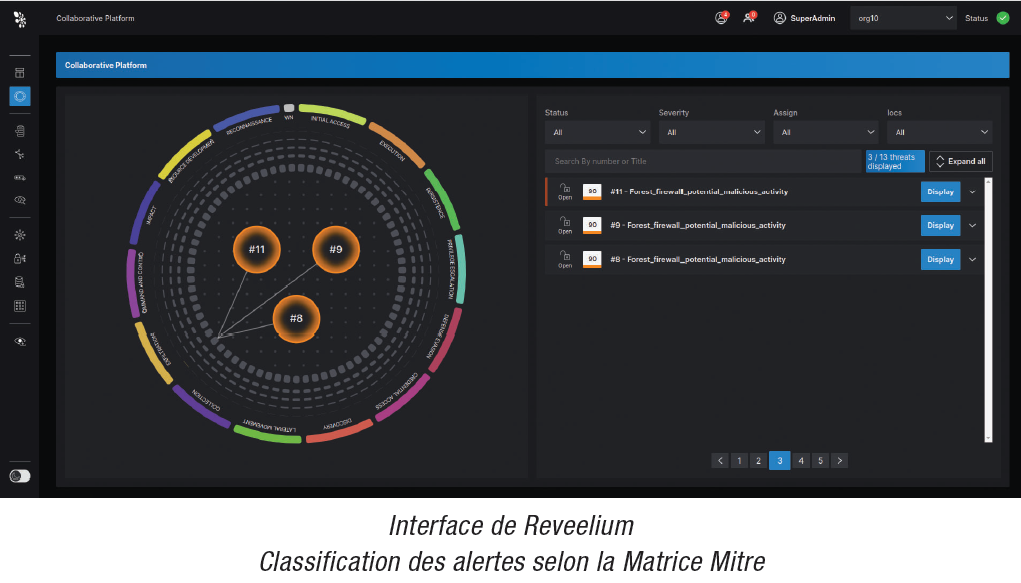The width and height of the screenshot is (1021, 583).
Task: Focus the Search By number or Title field
Action: click(x=703, y=162)
